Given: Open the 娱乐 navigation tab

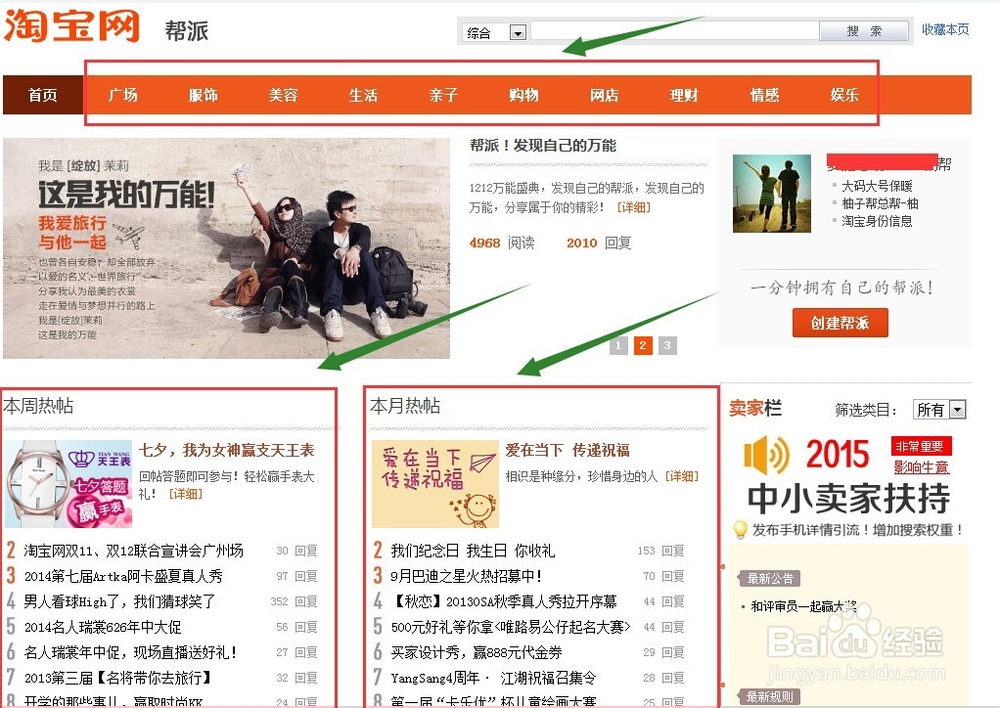Looking at the screenshot, I should [x=844, y=95].
